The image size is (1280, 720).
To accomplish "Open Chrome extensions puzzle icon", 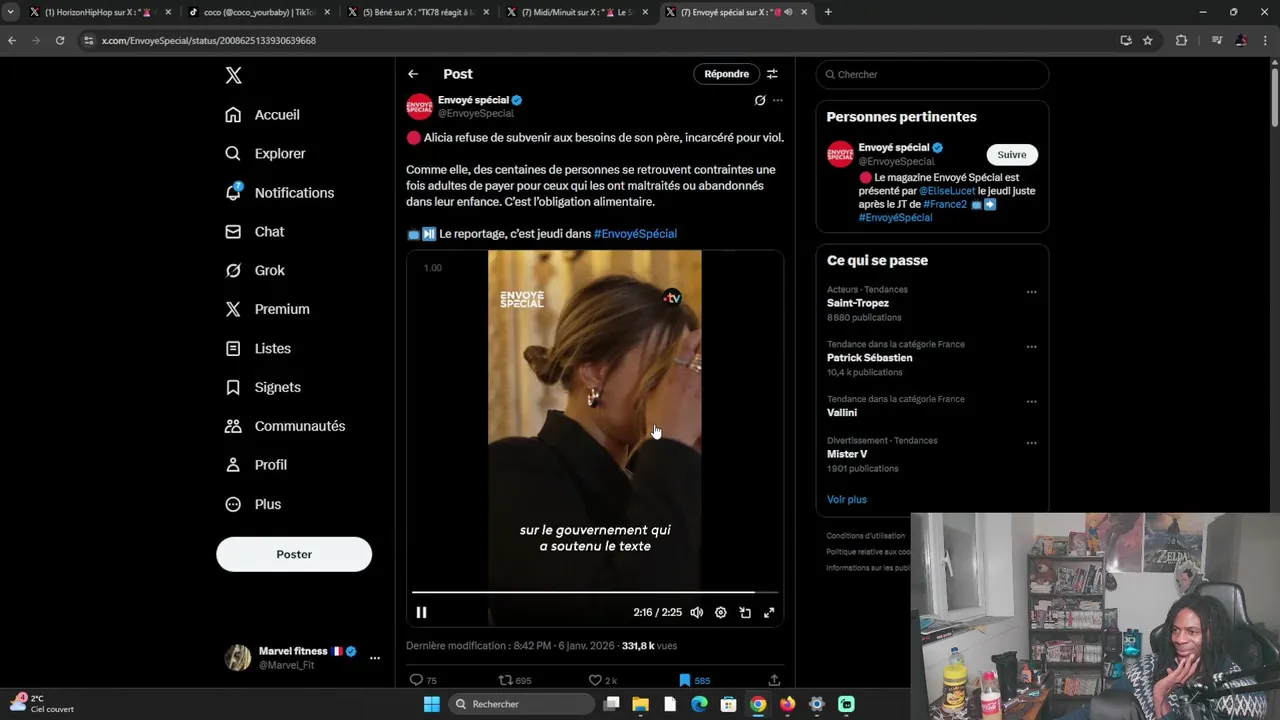I will (1181, 41).
